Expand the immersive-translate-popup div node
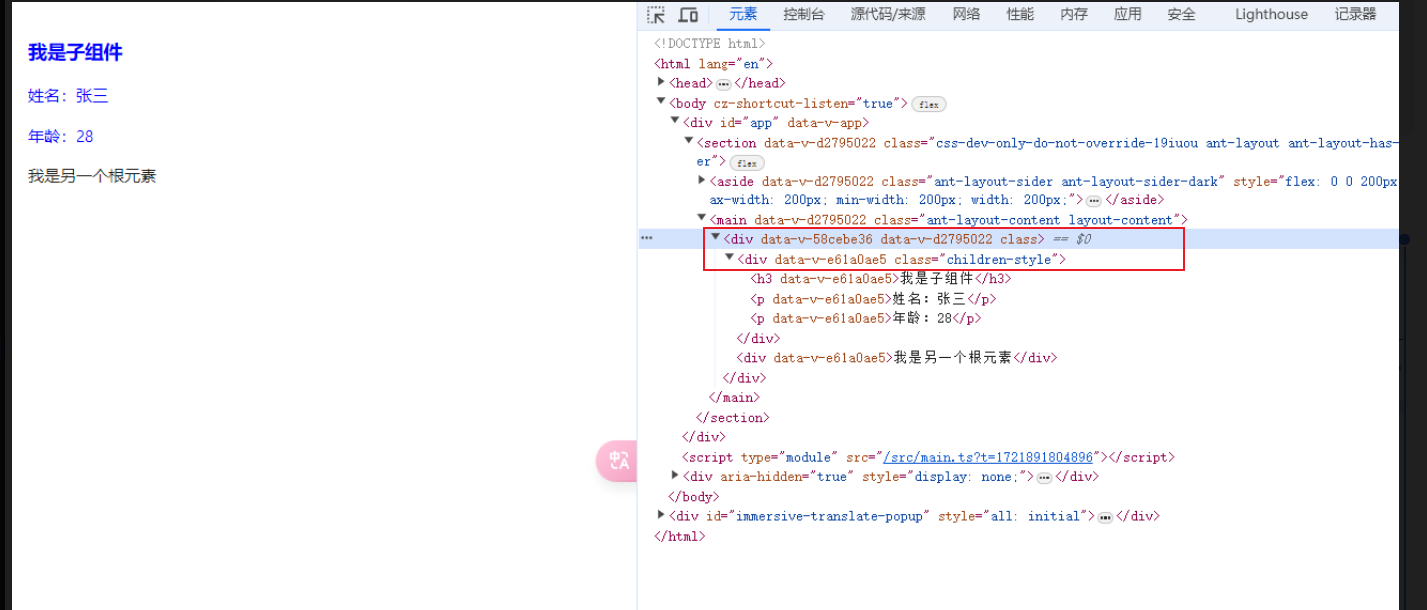Image resolution: width=1427 pixels, height=610 pixels. tap(661, 515)
